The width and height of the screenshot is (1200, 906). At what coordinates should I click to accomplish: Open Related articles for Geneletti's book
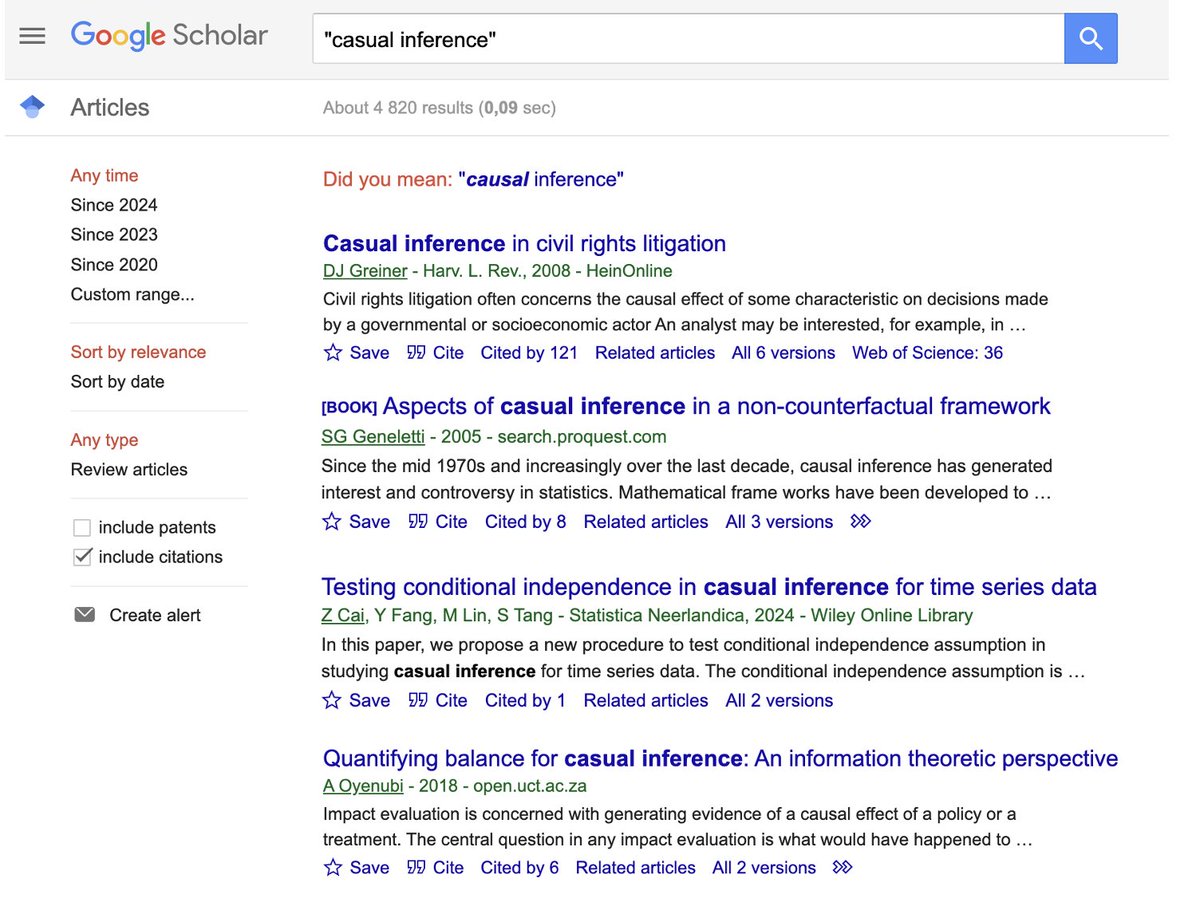pyautogui.click(x=646, y=522)
